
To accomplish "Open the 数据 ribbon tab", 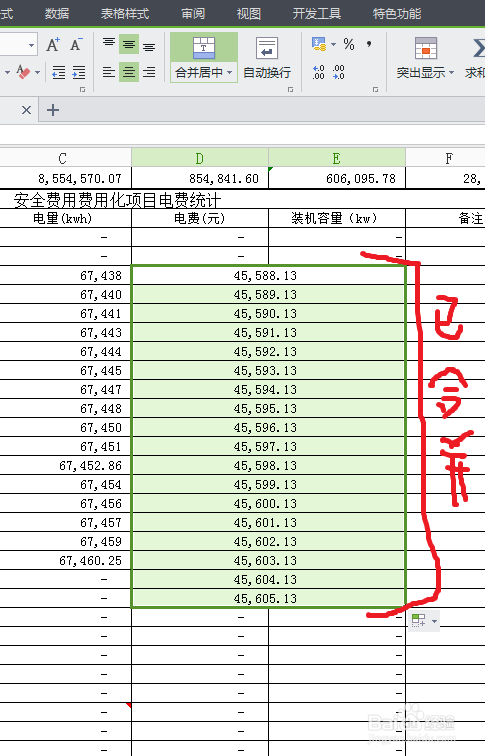I will [57, 14].
